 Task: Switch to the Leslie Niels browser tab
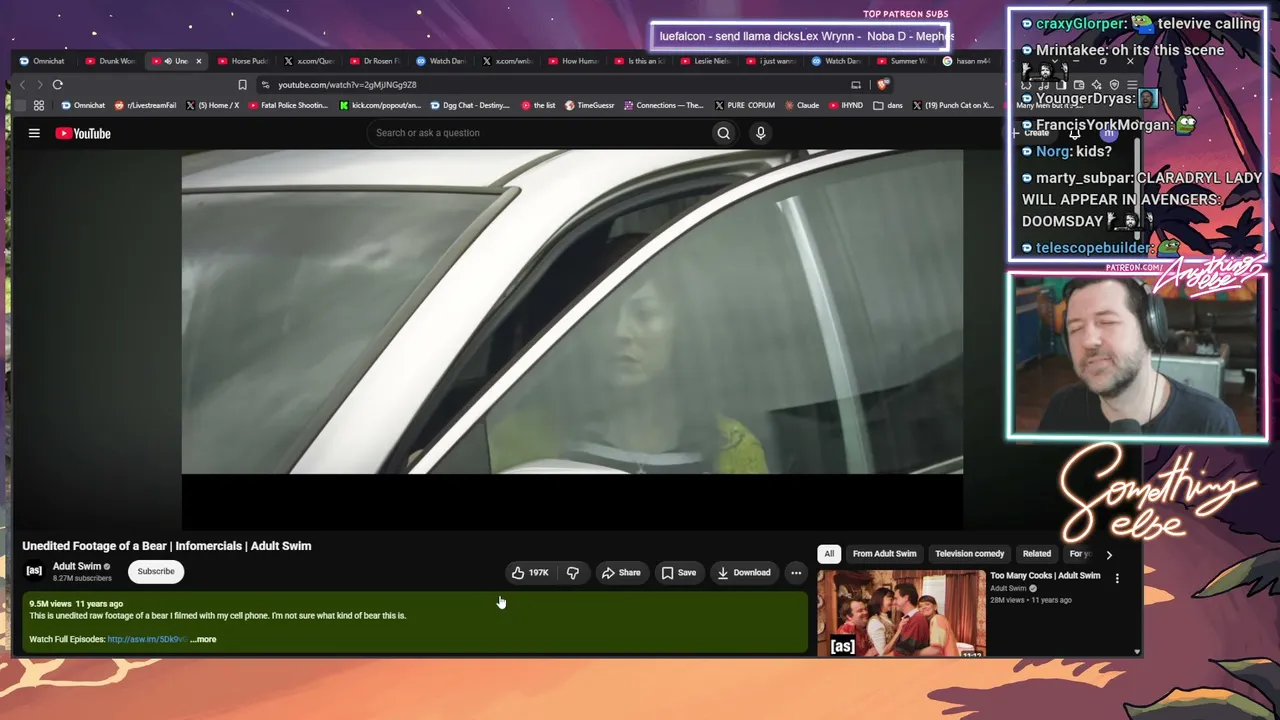coord(706,61)
